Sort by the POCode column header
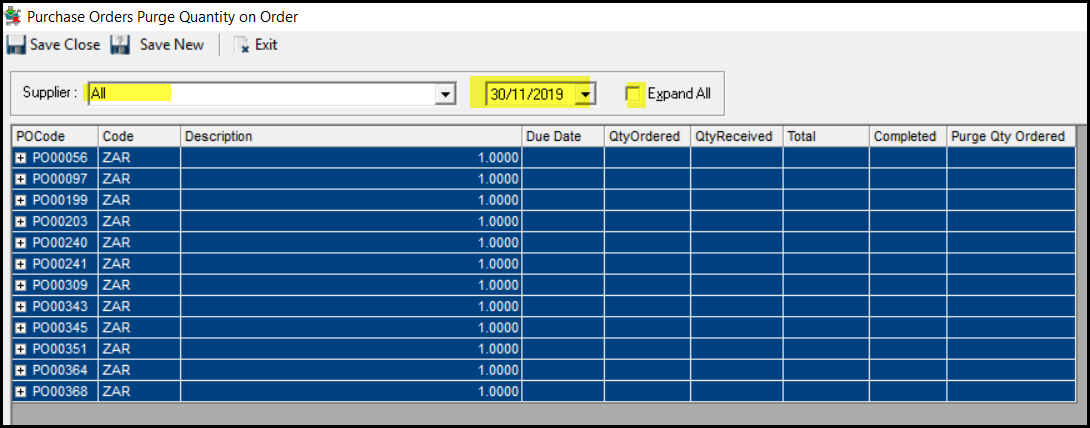1090x428 pixels. pyautogui.click(x=55, y=136)
